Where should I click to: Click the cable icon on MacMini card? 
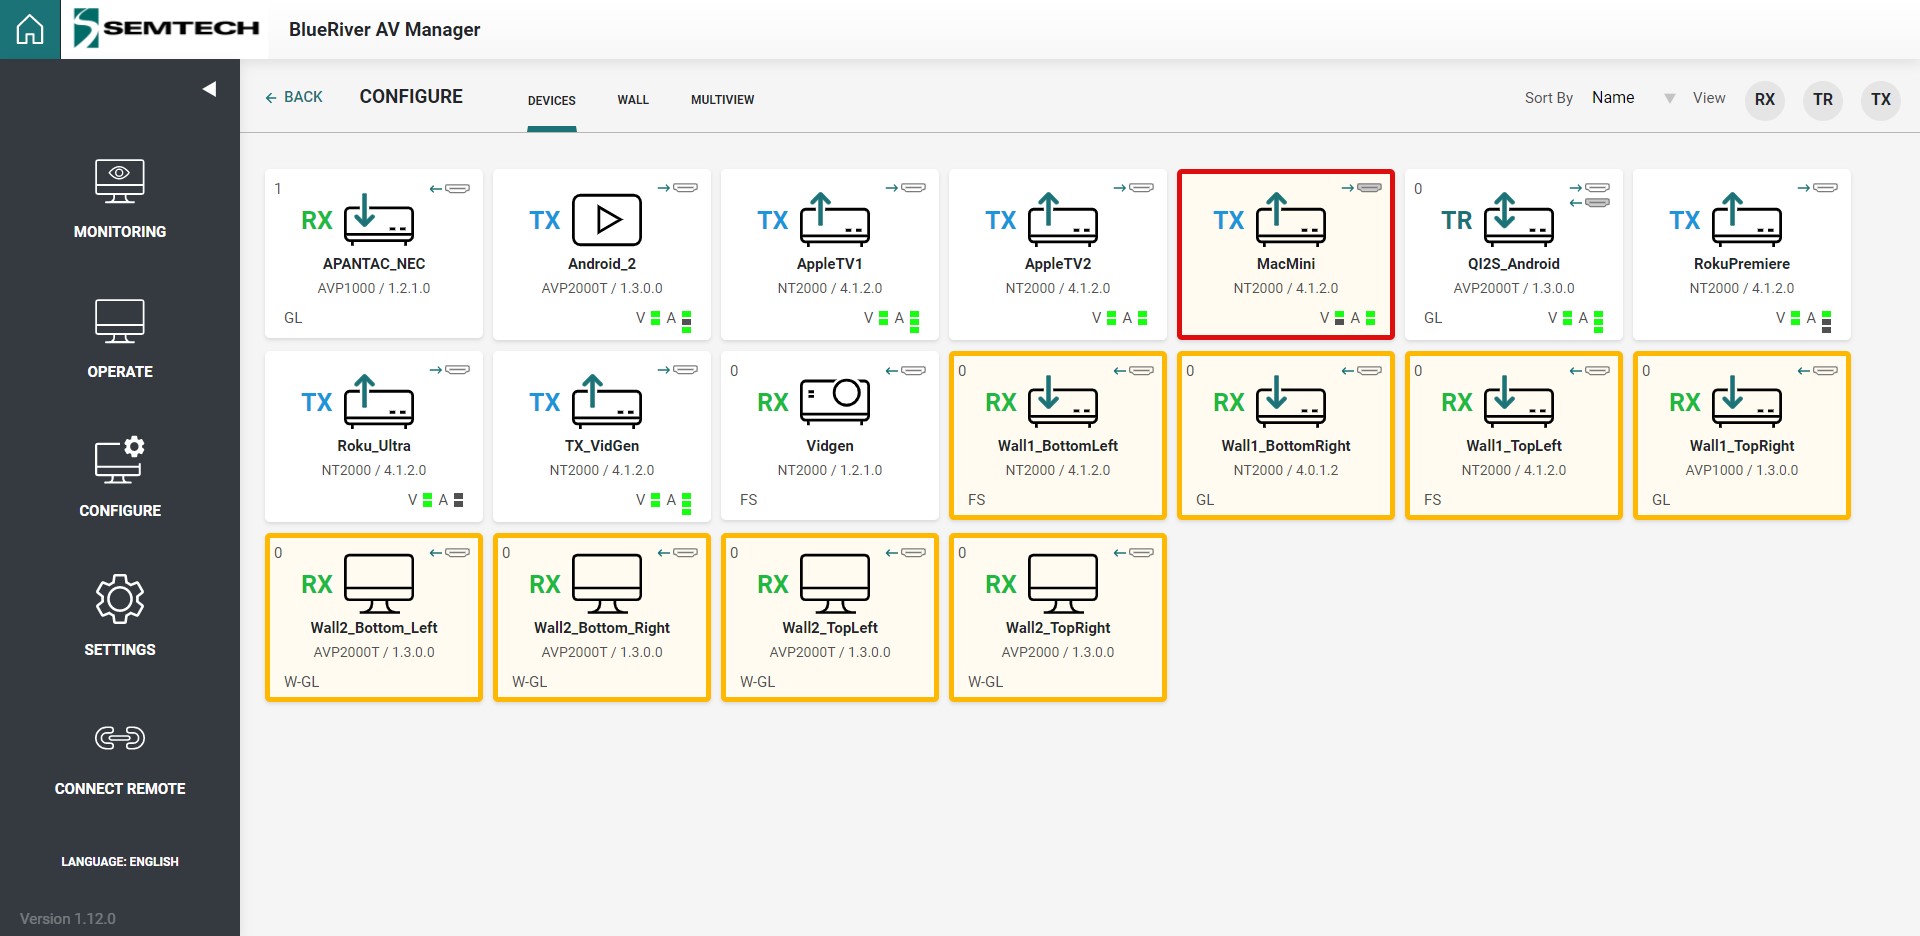(x=1370, y=185)
